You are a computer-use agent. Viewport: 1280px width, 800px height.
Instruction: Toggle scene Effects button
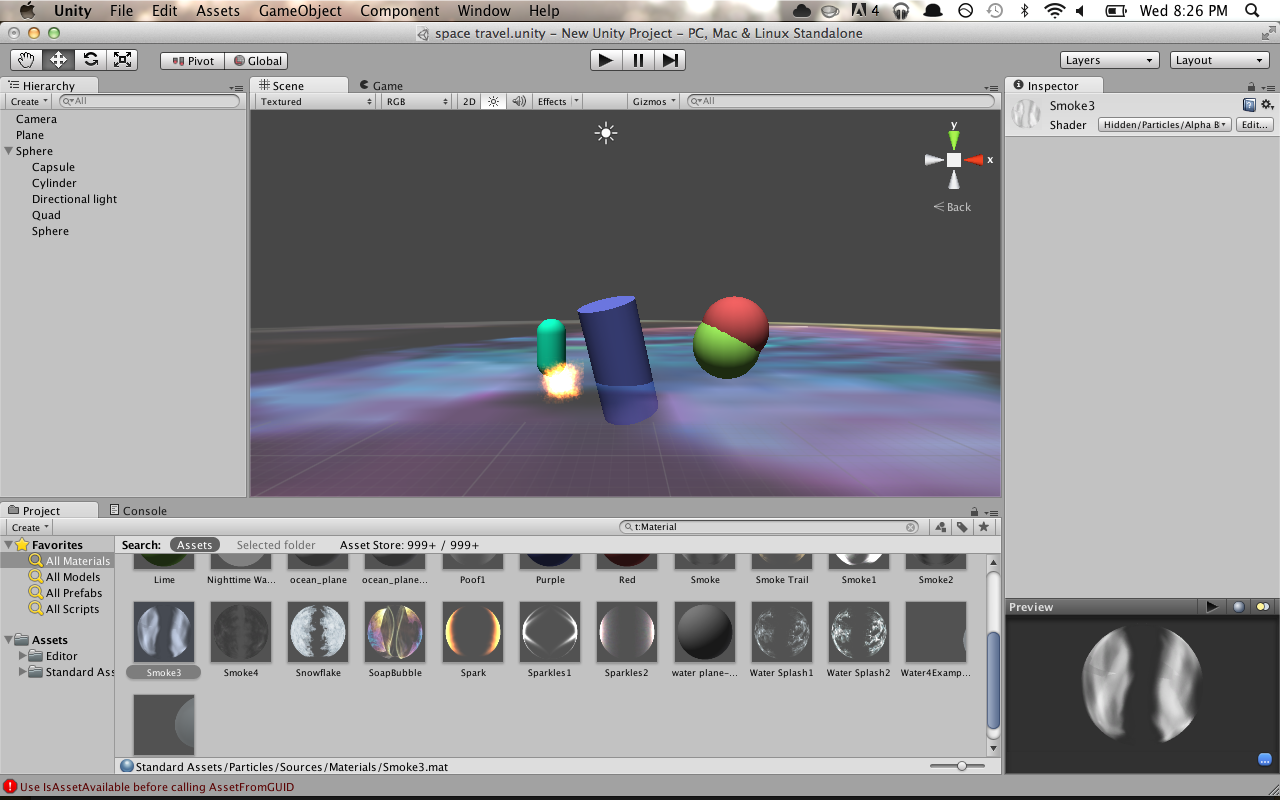[x=552, y=101]
